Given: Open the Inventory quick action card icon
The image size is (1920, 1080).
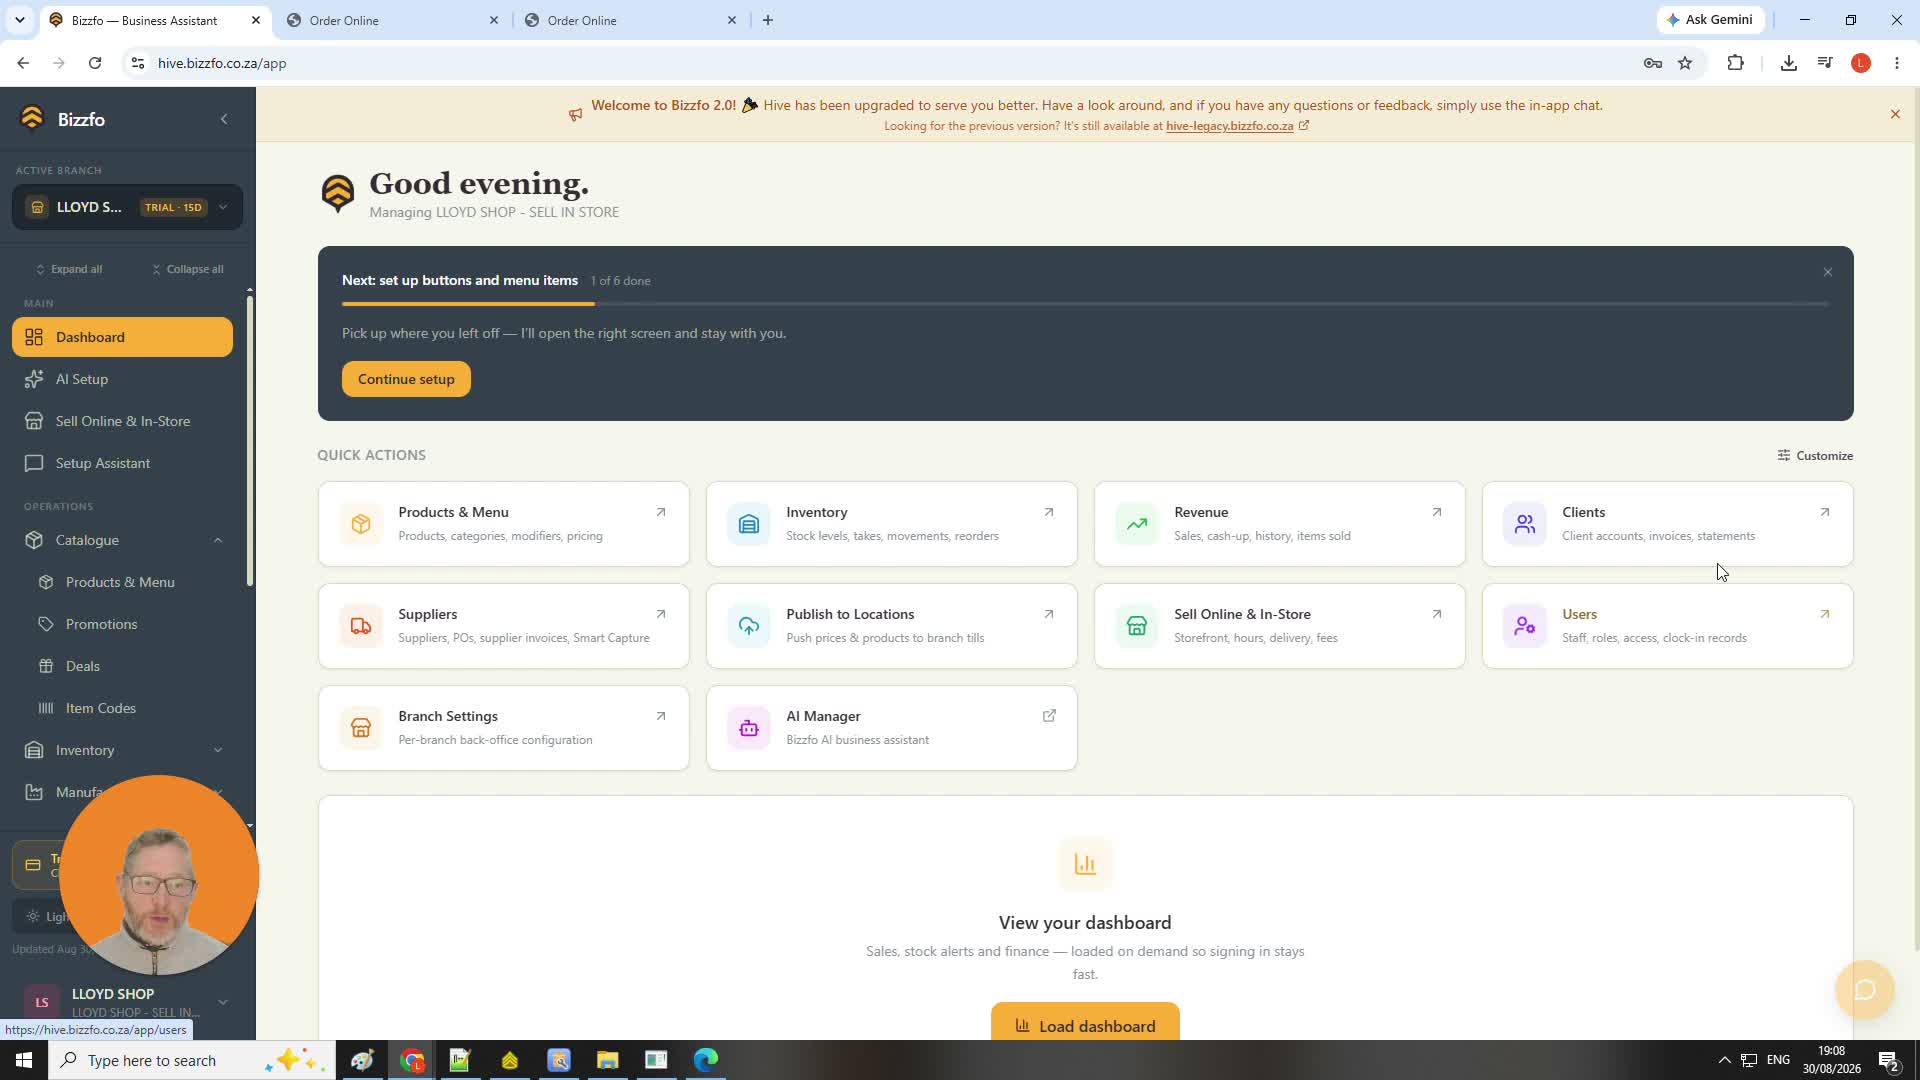Looking at the screenshot, I should pyautogui.click(x=749, y=524).
